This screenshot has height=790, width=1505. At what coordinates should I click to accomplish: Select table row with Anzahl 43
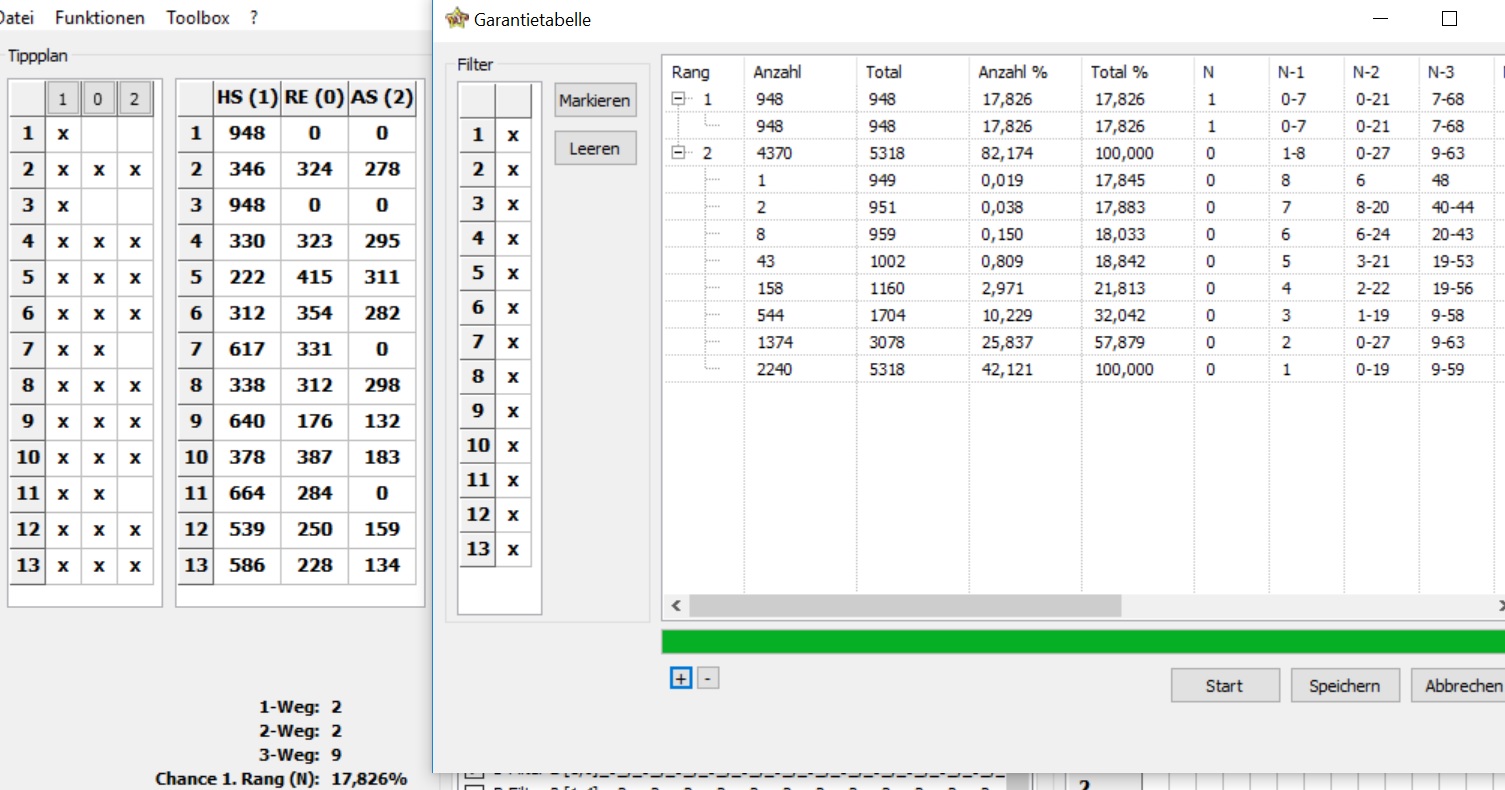1083,261
